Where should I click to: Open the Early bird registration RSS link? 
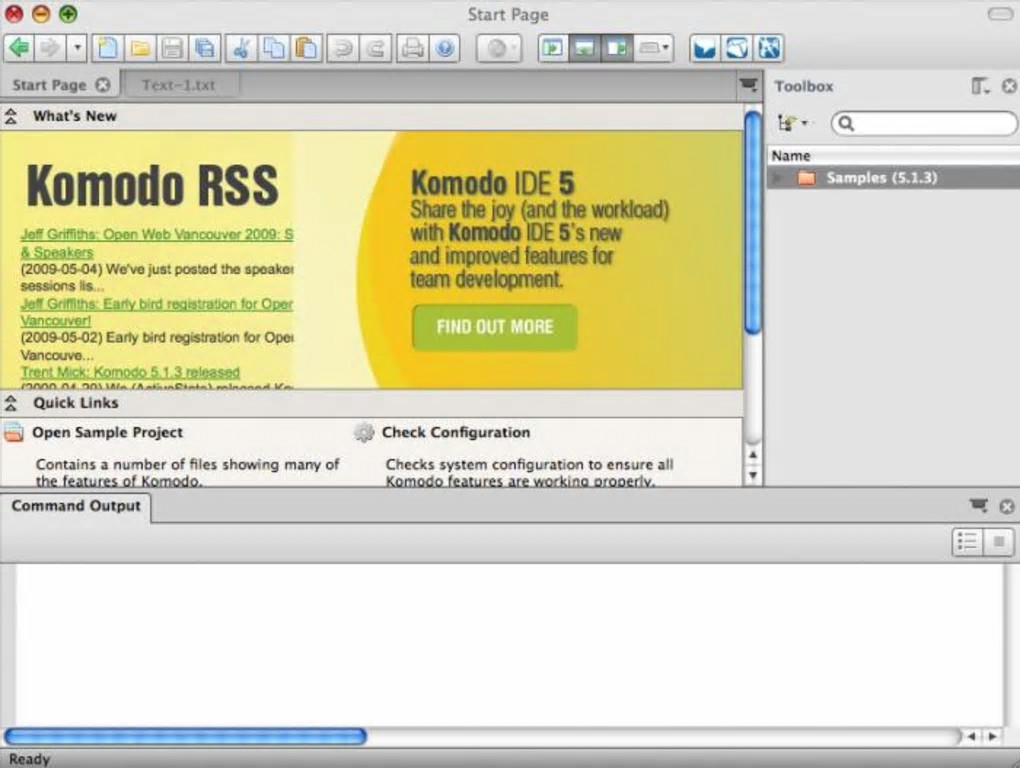[157, 312]
